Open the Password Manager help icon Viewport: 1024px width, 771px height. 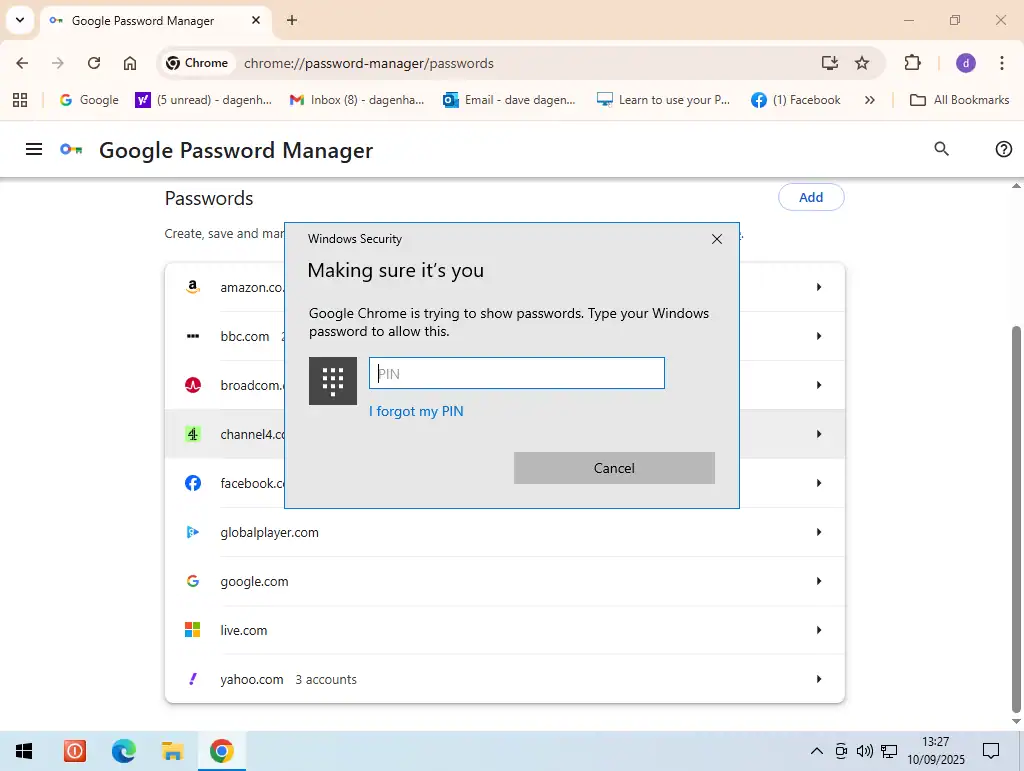coord(1004,149)
